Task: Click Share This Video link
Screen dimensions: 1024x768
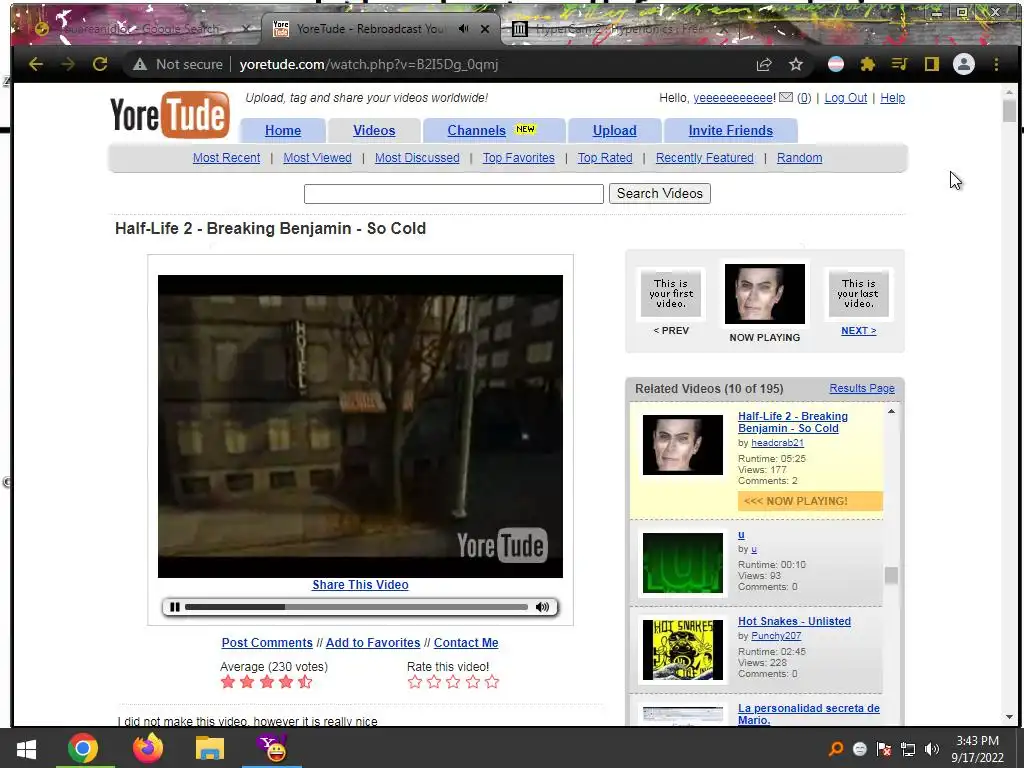Action: point(360,585)
